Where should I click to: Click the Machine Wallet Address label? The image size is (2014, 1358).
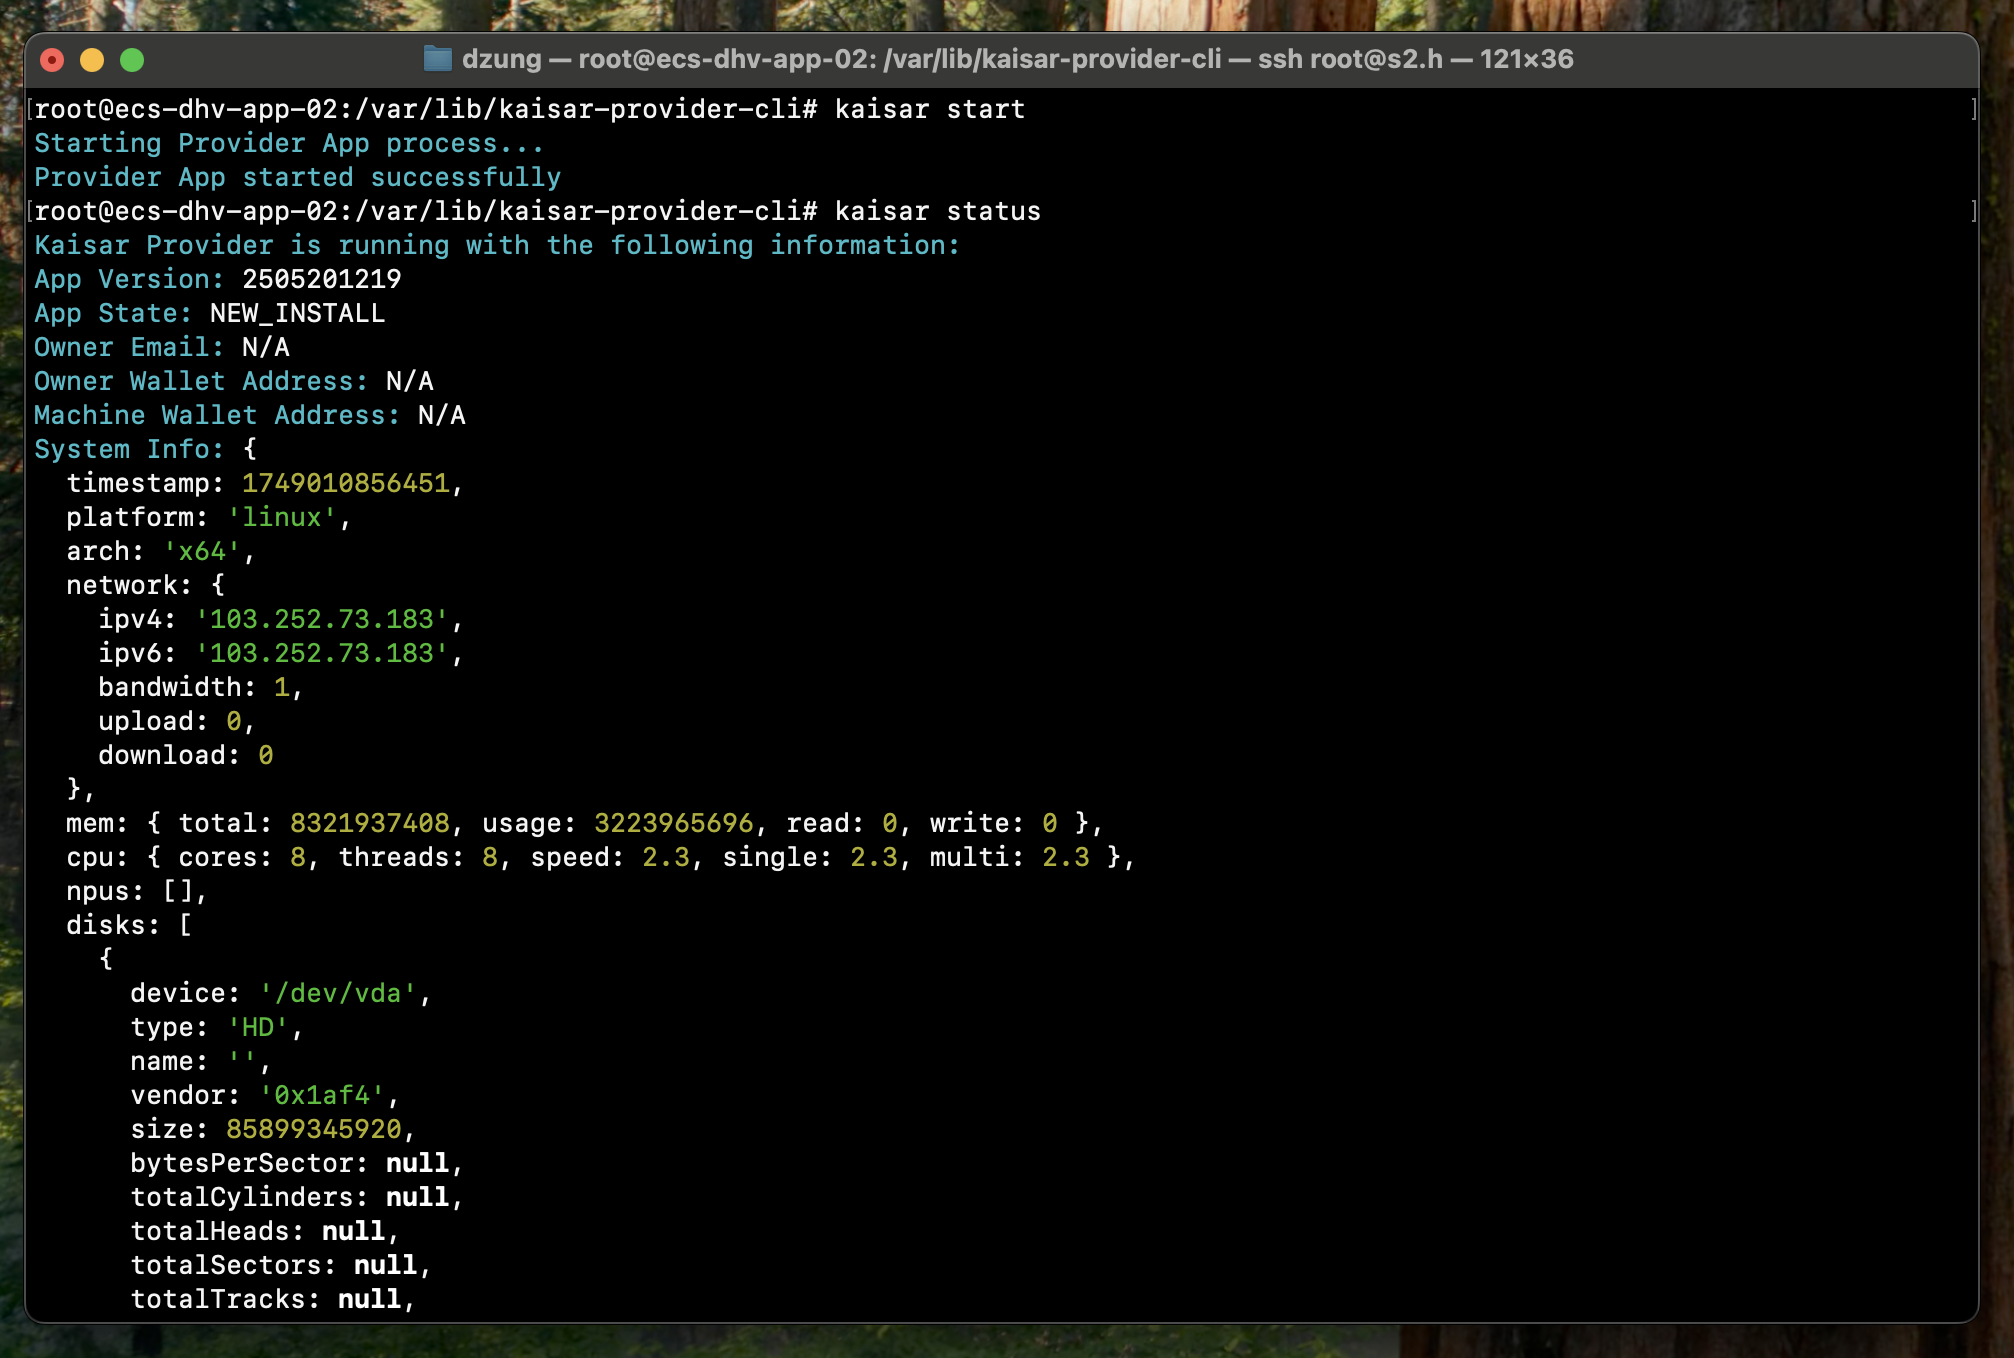tap(216, 415)
